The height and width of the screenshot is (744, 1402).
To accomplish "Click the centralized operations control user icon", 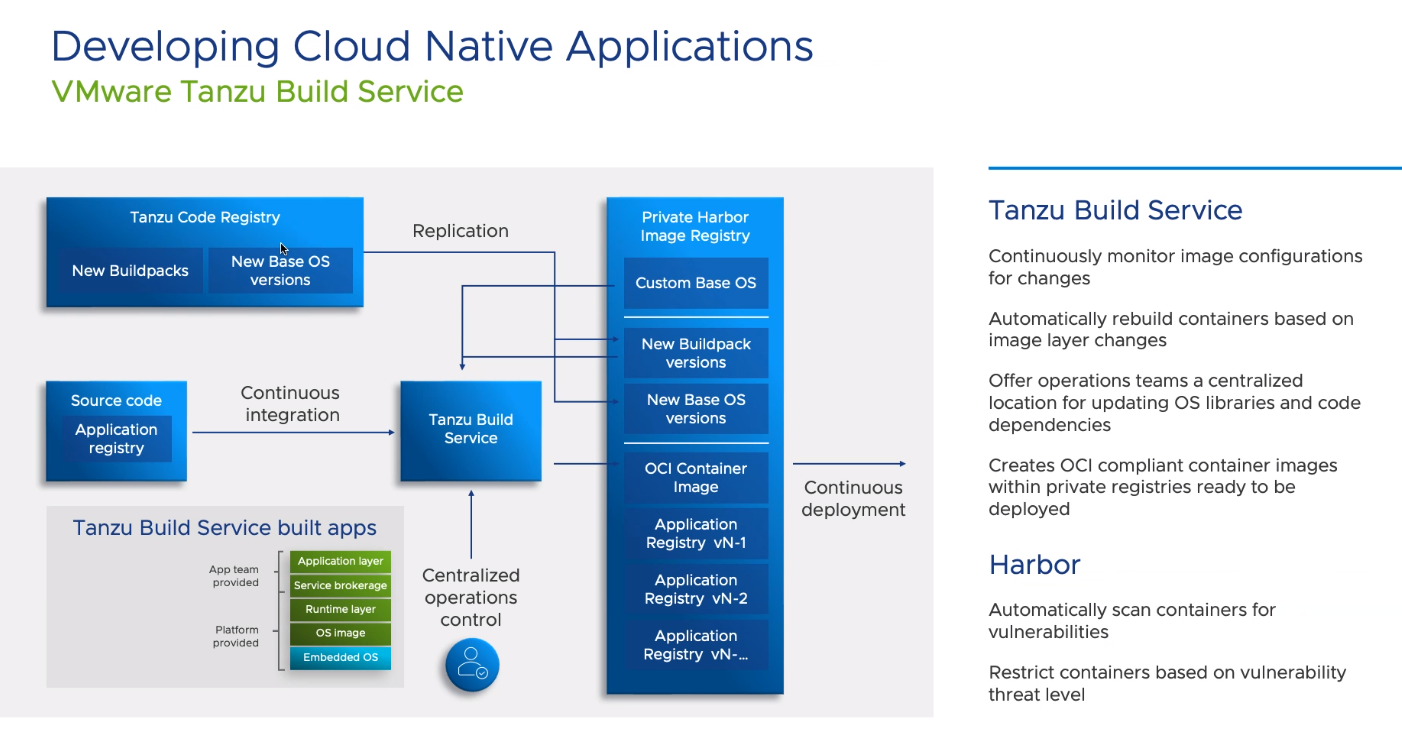I will coord(471,666).
